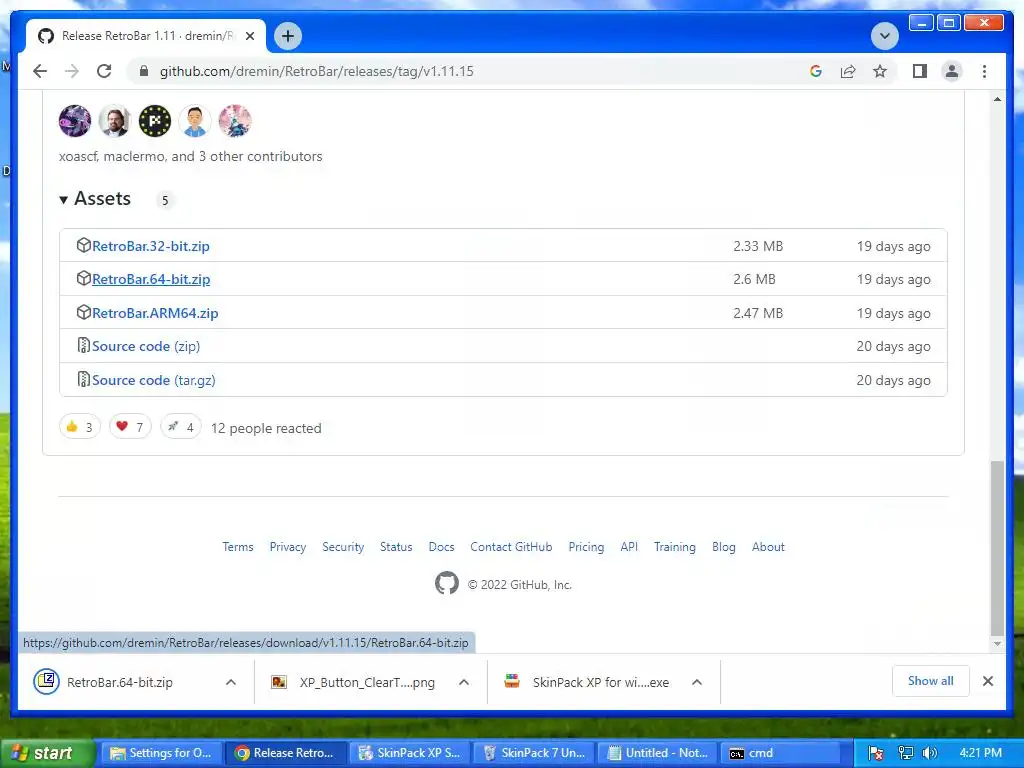View third contributor's dark P-logo avatar
The image size is (1024, 768).
pyautogui.click(x=155, y=121)
